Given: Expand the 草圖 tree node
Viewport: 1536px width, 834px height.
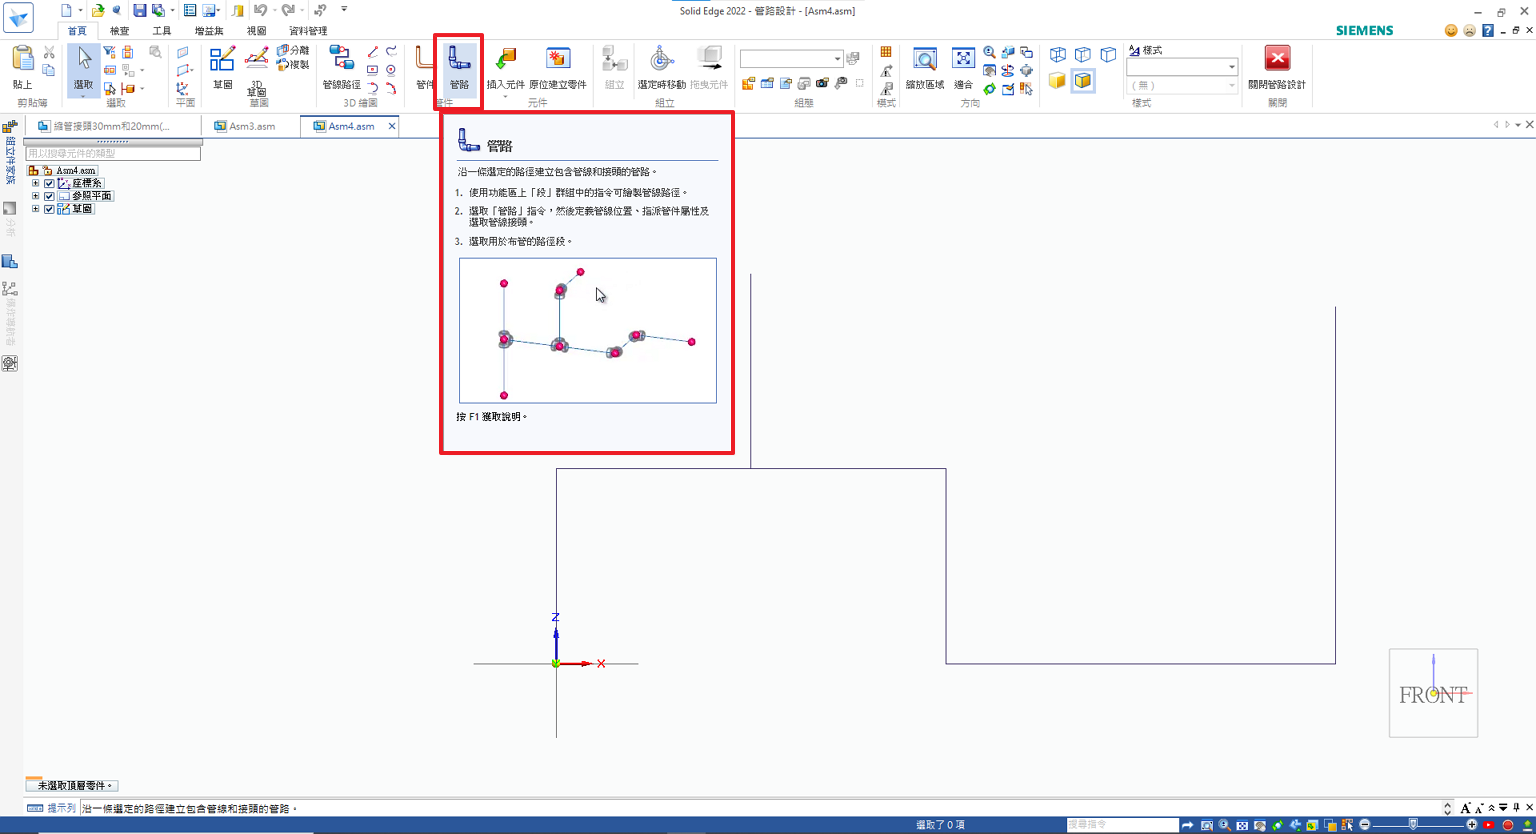Looking at the screenshot, I should click(36, 209).
